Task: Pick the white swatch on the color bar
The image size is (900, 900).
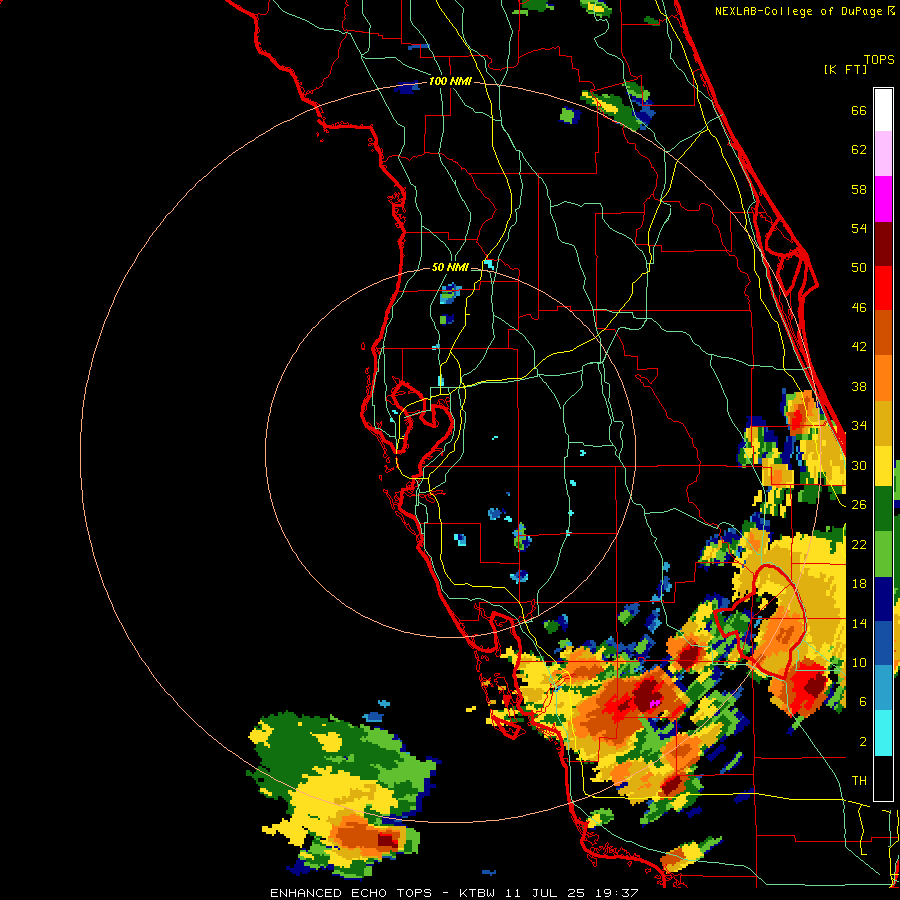Action: tap(883, 110)
